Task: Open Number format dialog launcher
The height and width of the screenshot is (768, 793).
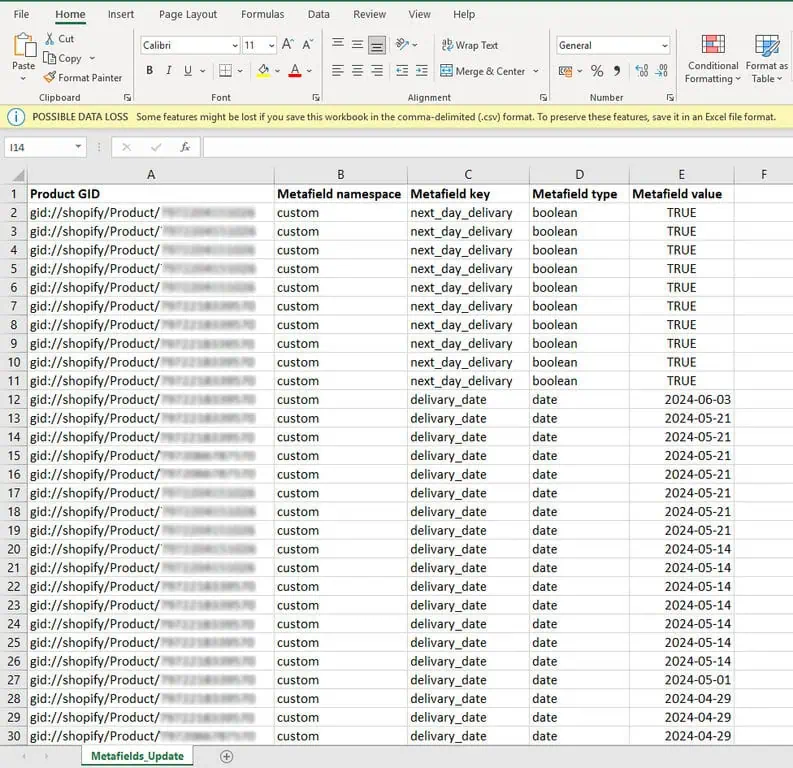Action: (x=670, y=97)
